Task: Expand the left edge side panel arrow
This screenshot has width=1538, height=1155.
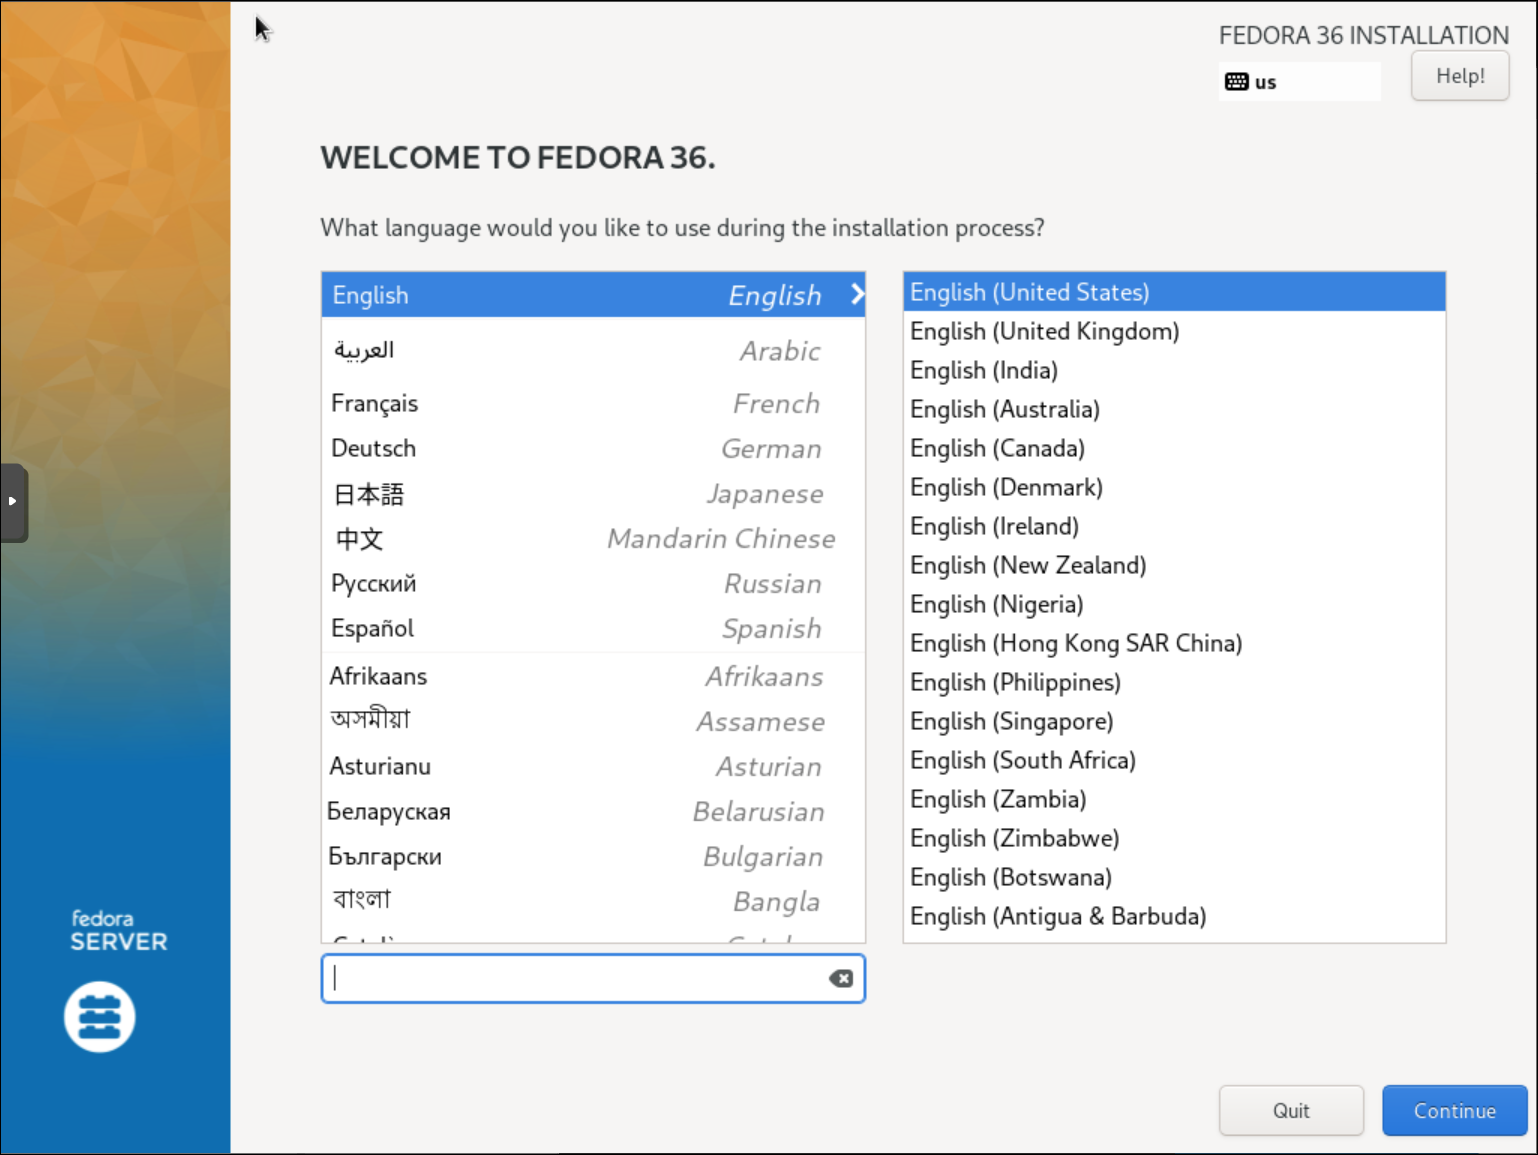Action: 13,502
